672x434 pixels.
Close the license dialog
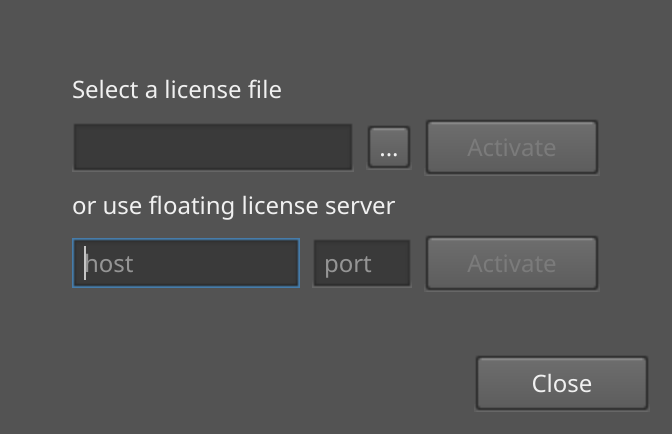click(561, 383)
